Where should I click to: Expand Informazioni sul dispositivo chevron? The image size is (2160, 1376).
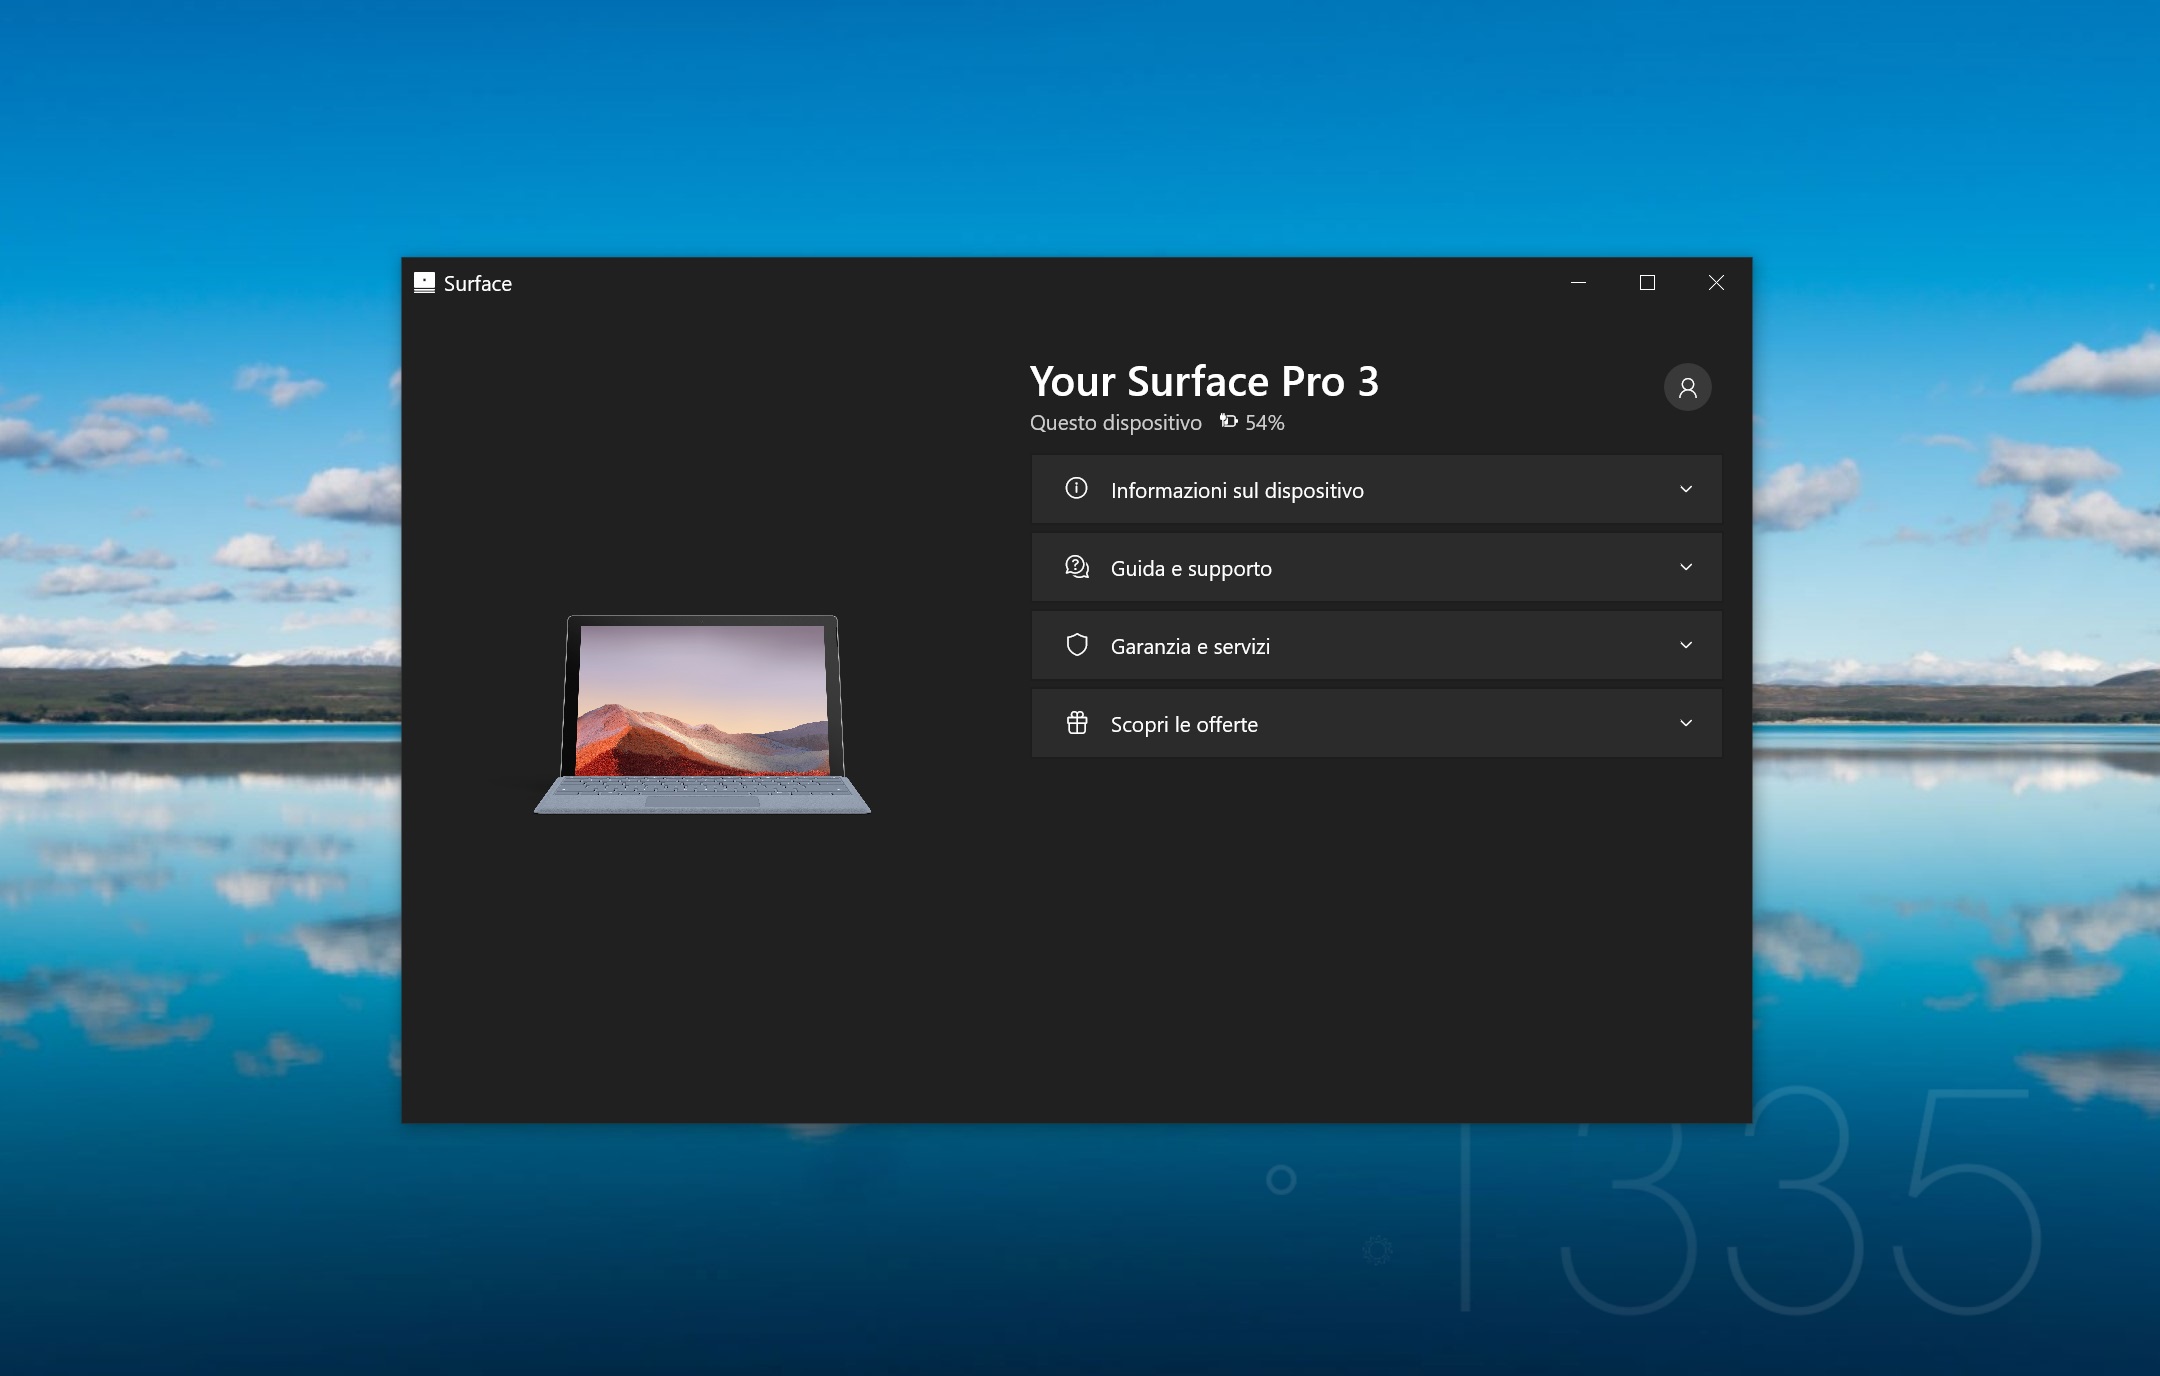point(1686,489)
